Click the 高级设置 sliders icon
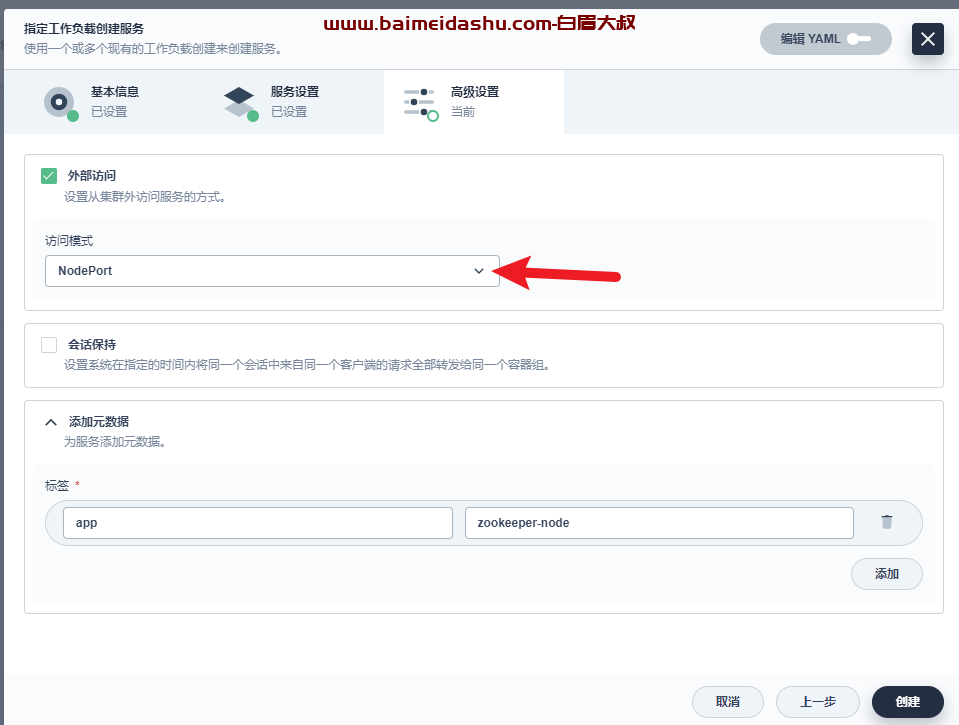This screenshot has width=959, height=725. (420, 103)
